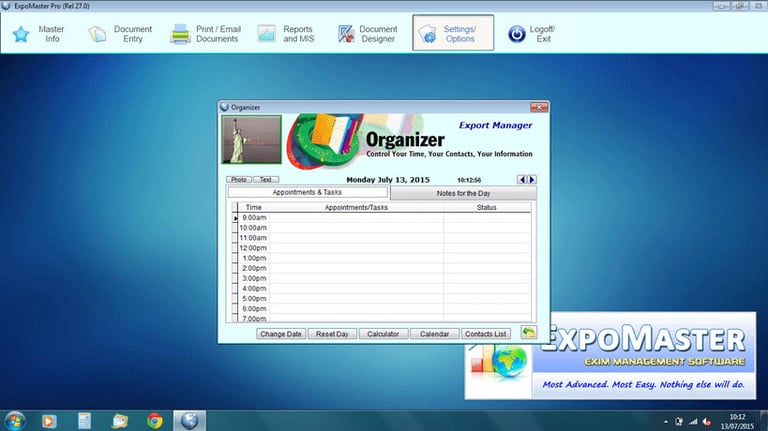Screen dimensions: 768x431
Task: Click the Print / Email Documents printer icon
Action: coord(180,34)
